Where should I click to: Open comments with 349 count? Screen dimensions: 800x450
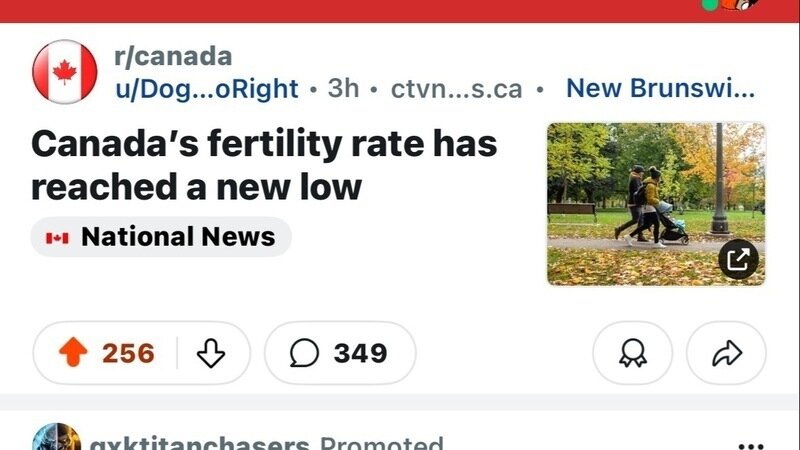point(340,353)
